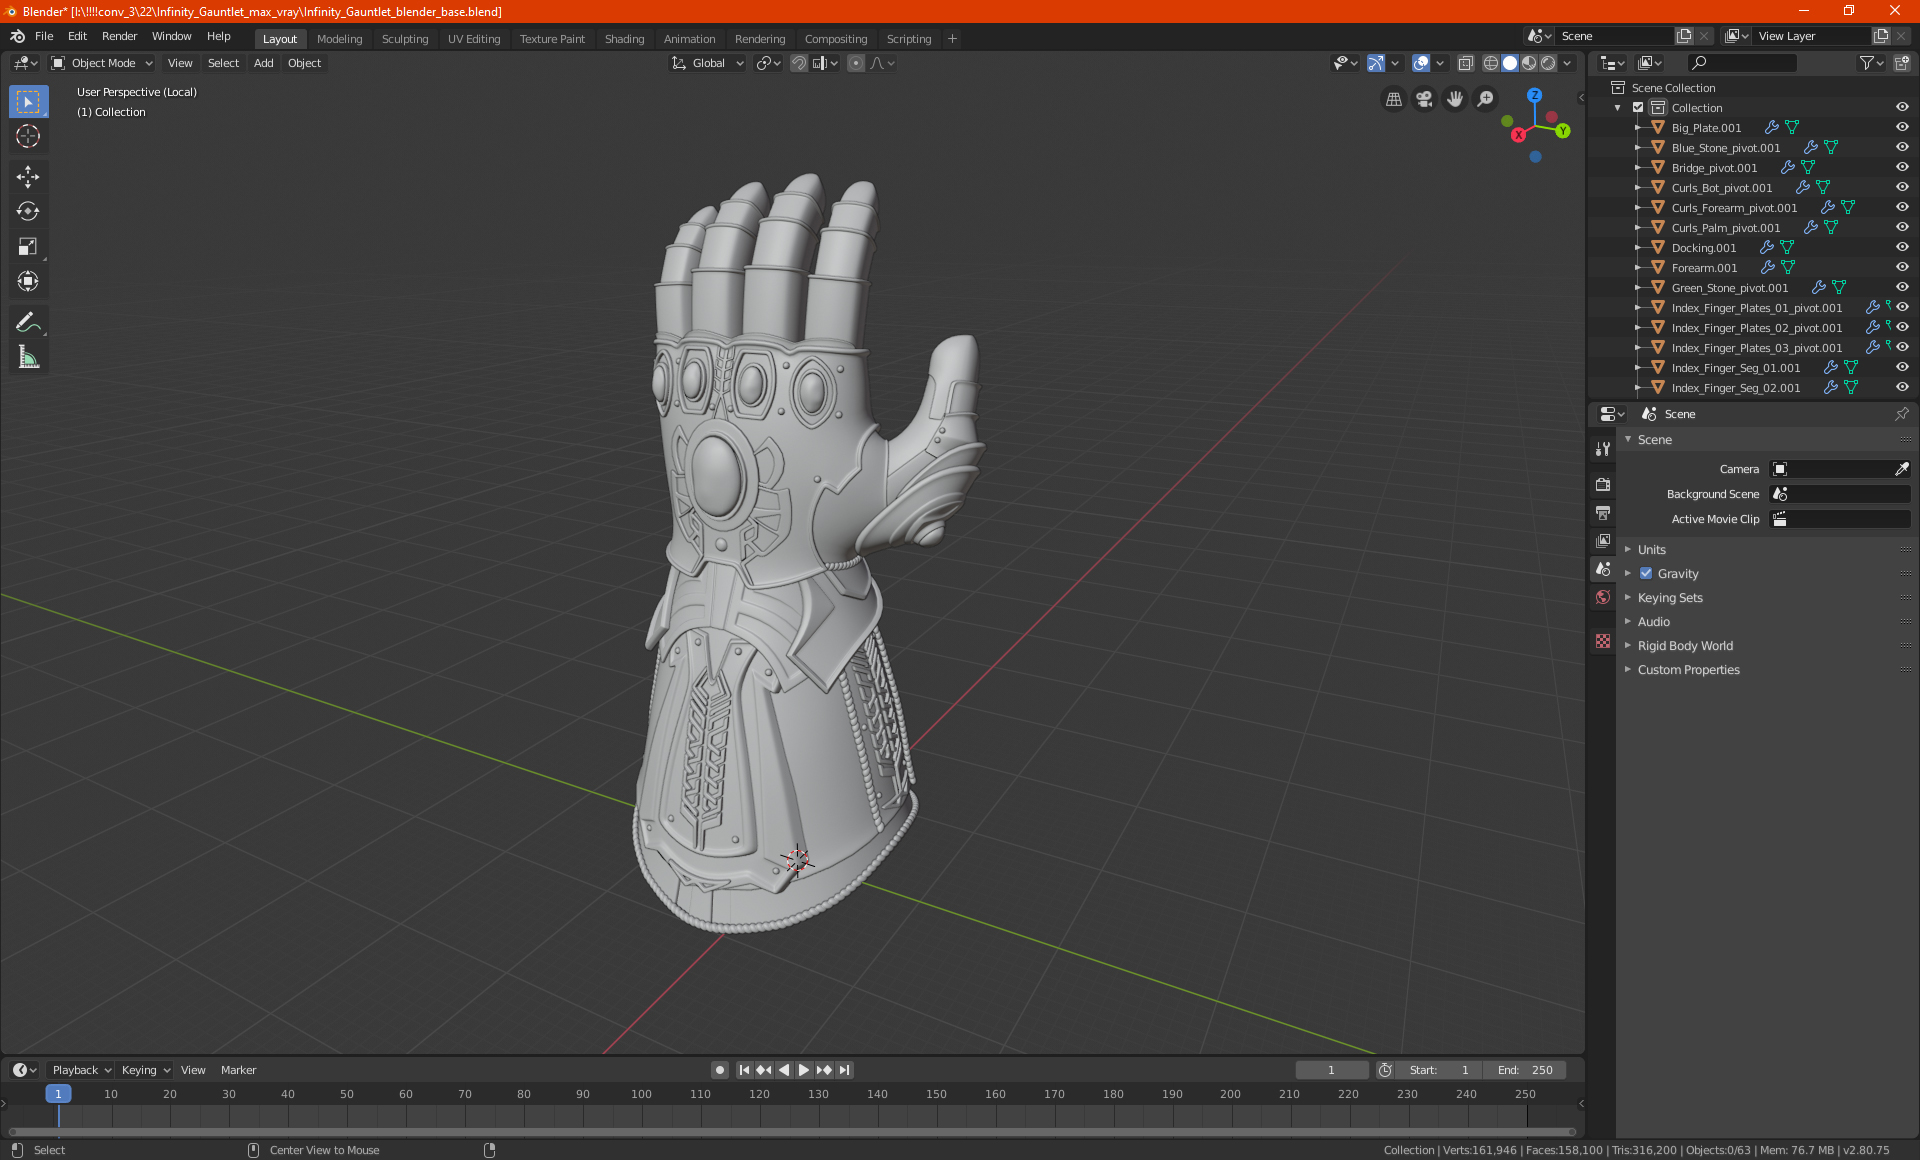Select the Annotate tool

point(28,322)
